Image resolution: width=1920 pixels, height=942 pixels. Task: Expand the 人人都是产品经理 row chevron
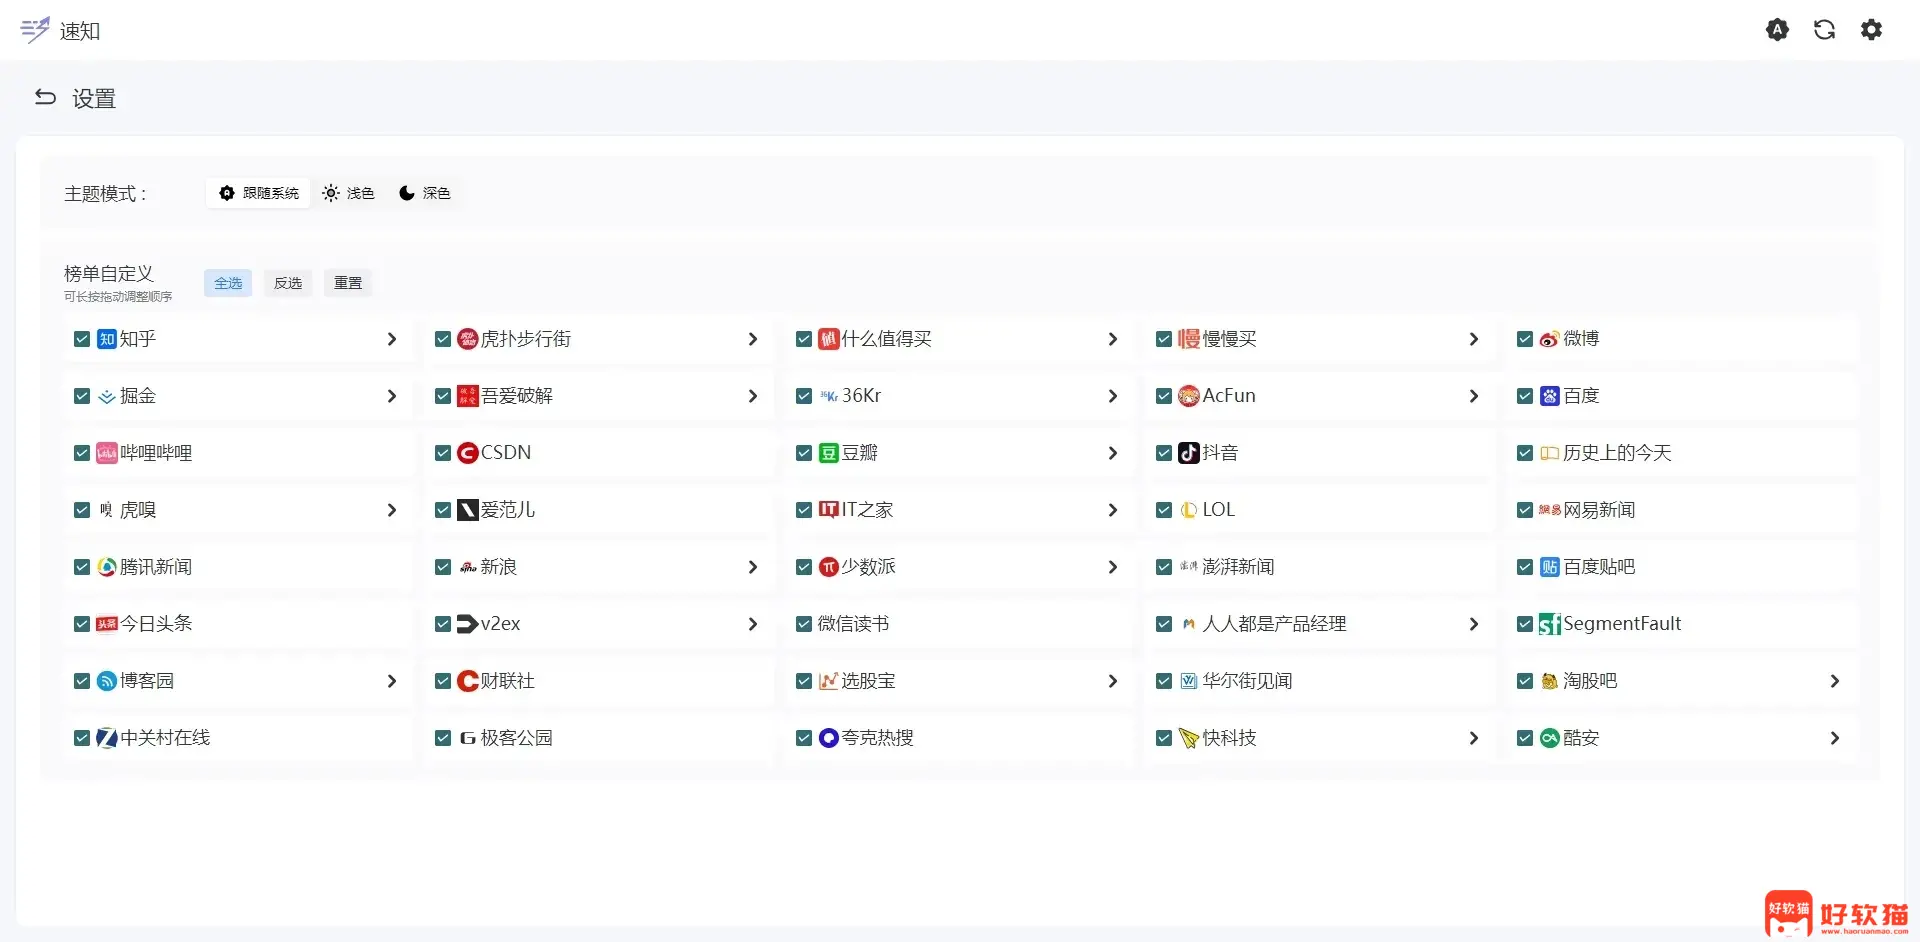point(1473,624)
